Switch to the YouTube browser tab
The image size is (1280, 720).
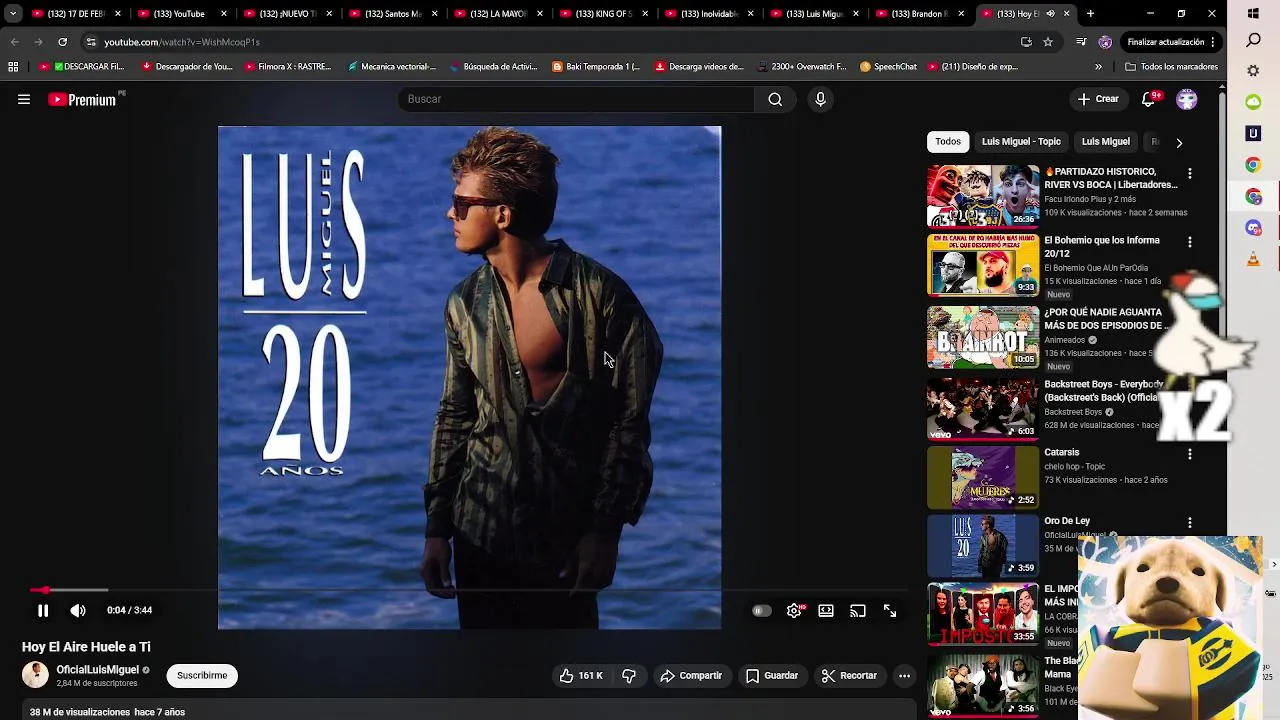tap(180, 14)
